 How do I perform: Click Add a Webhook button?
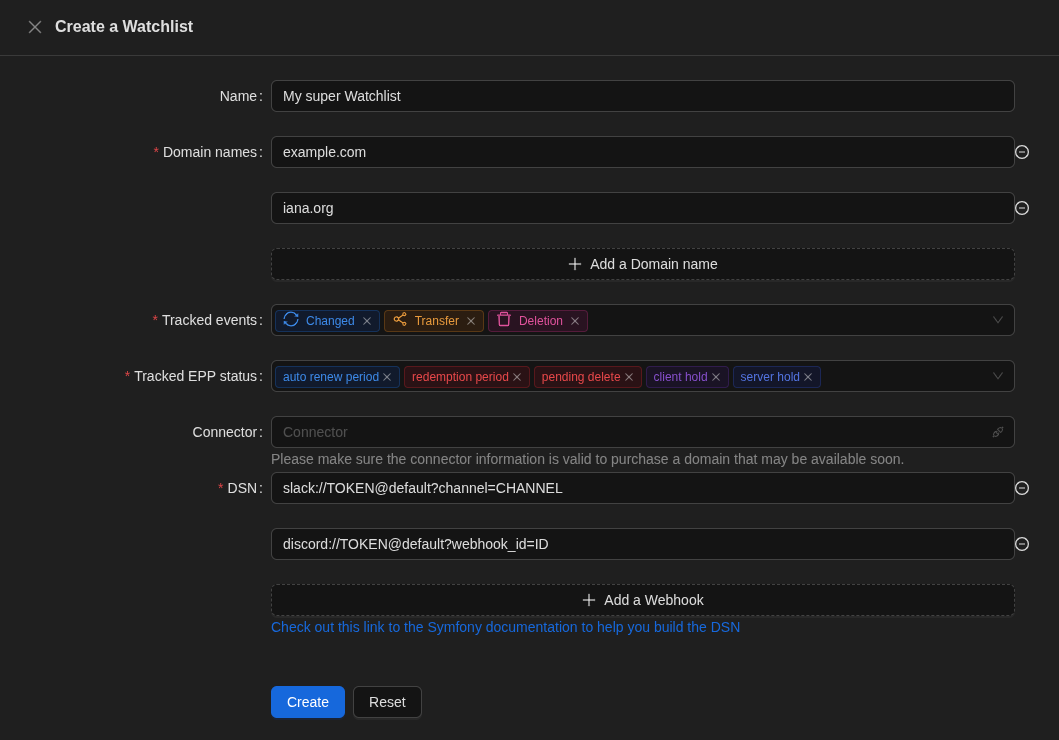click(642, 600)
